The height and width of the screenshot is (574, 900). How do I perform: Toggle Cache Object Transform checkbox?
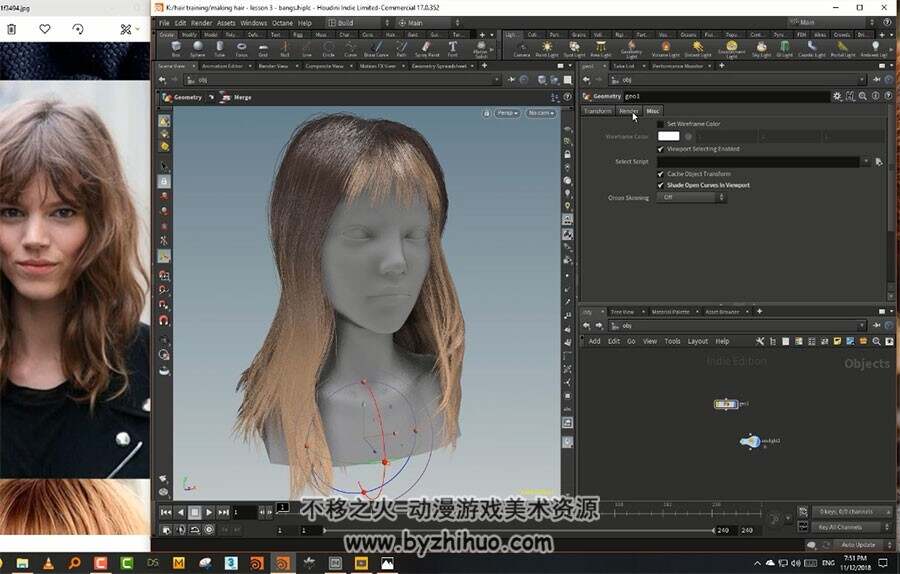[661, 174]
